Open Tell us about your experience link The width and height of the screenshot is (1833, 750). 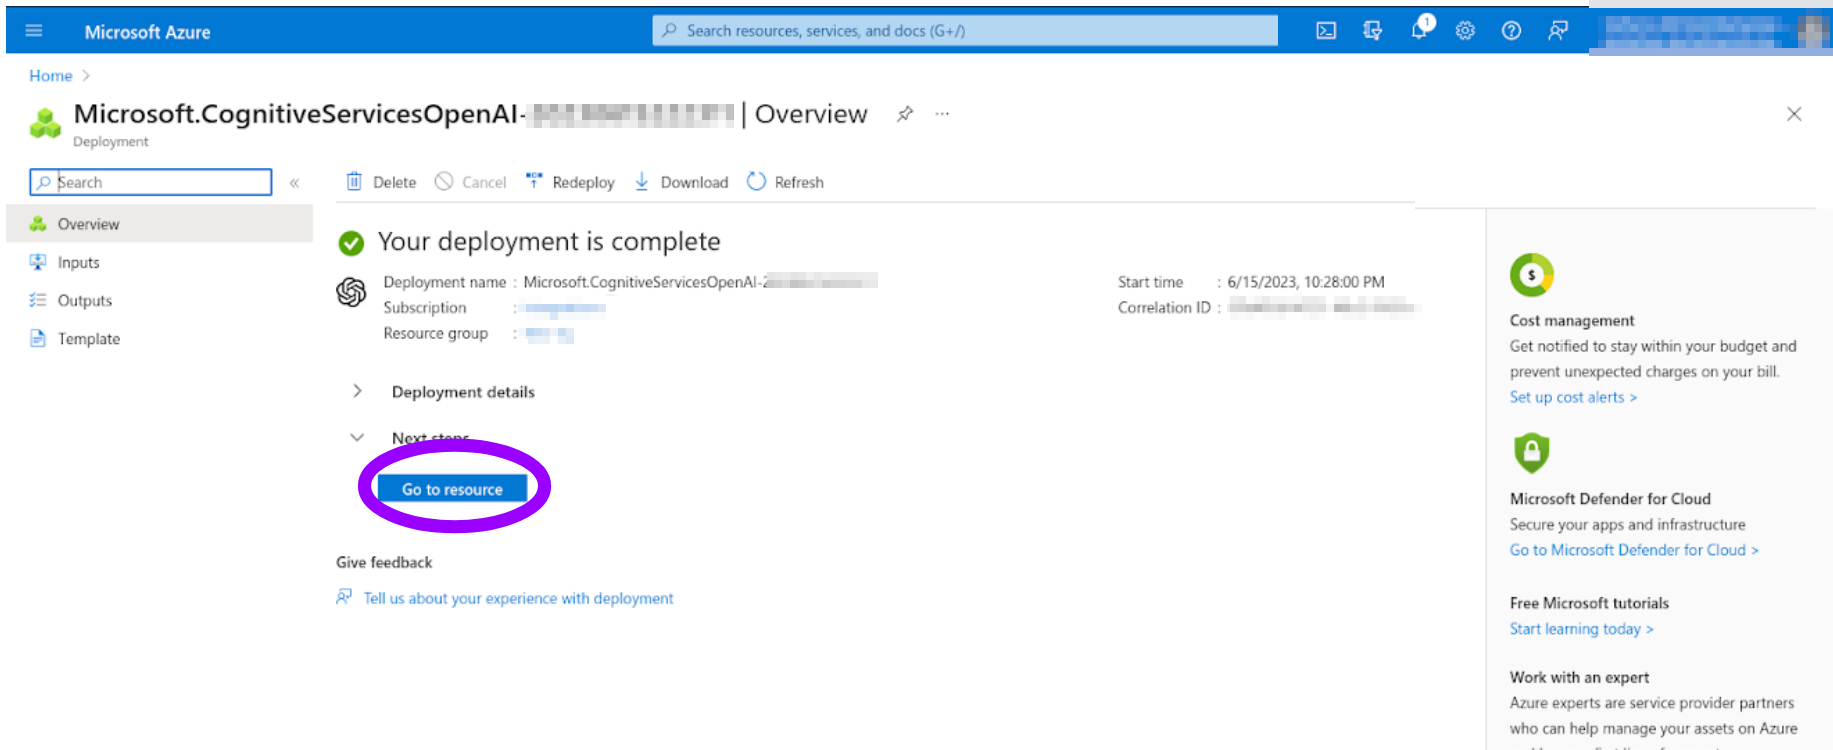(518, 598)
